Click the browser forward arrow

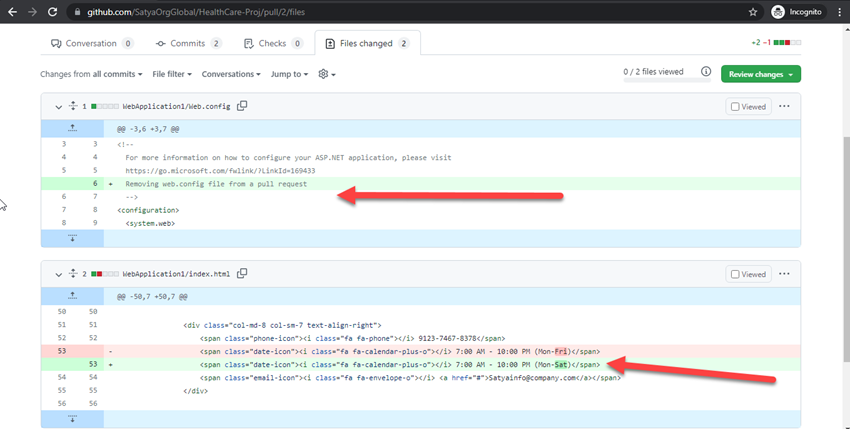coord(33,11)
